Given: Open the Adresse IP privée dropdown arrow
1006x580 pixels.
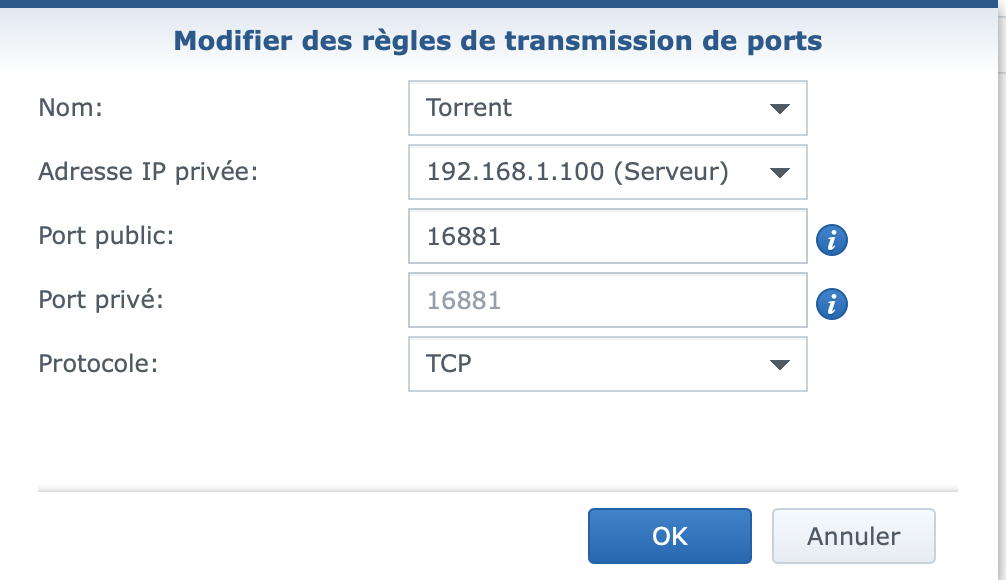Looking at the screenshot, I should [780, 173].
